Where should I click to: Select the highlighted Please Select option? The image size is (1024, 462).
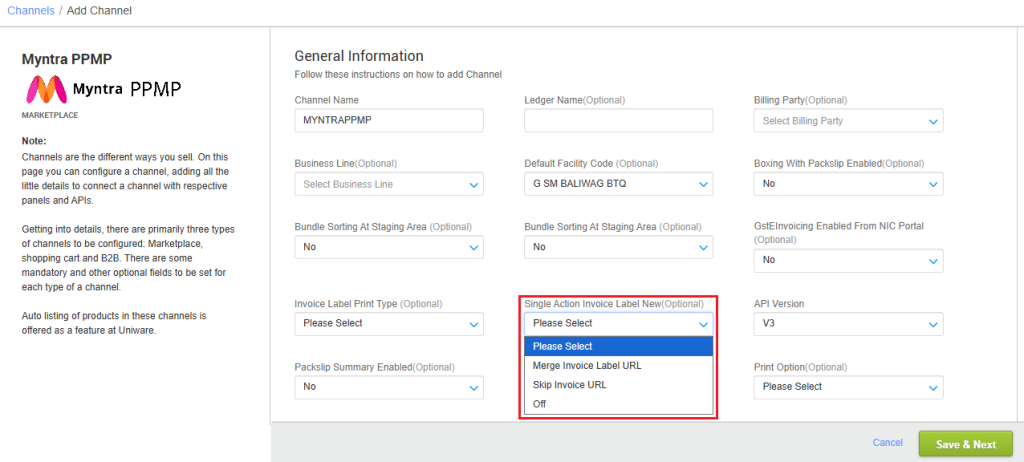coord(618,346)
